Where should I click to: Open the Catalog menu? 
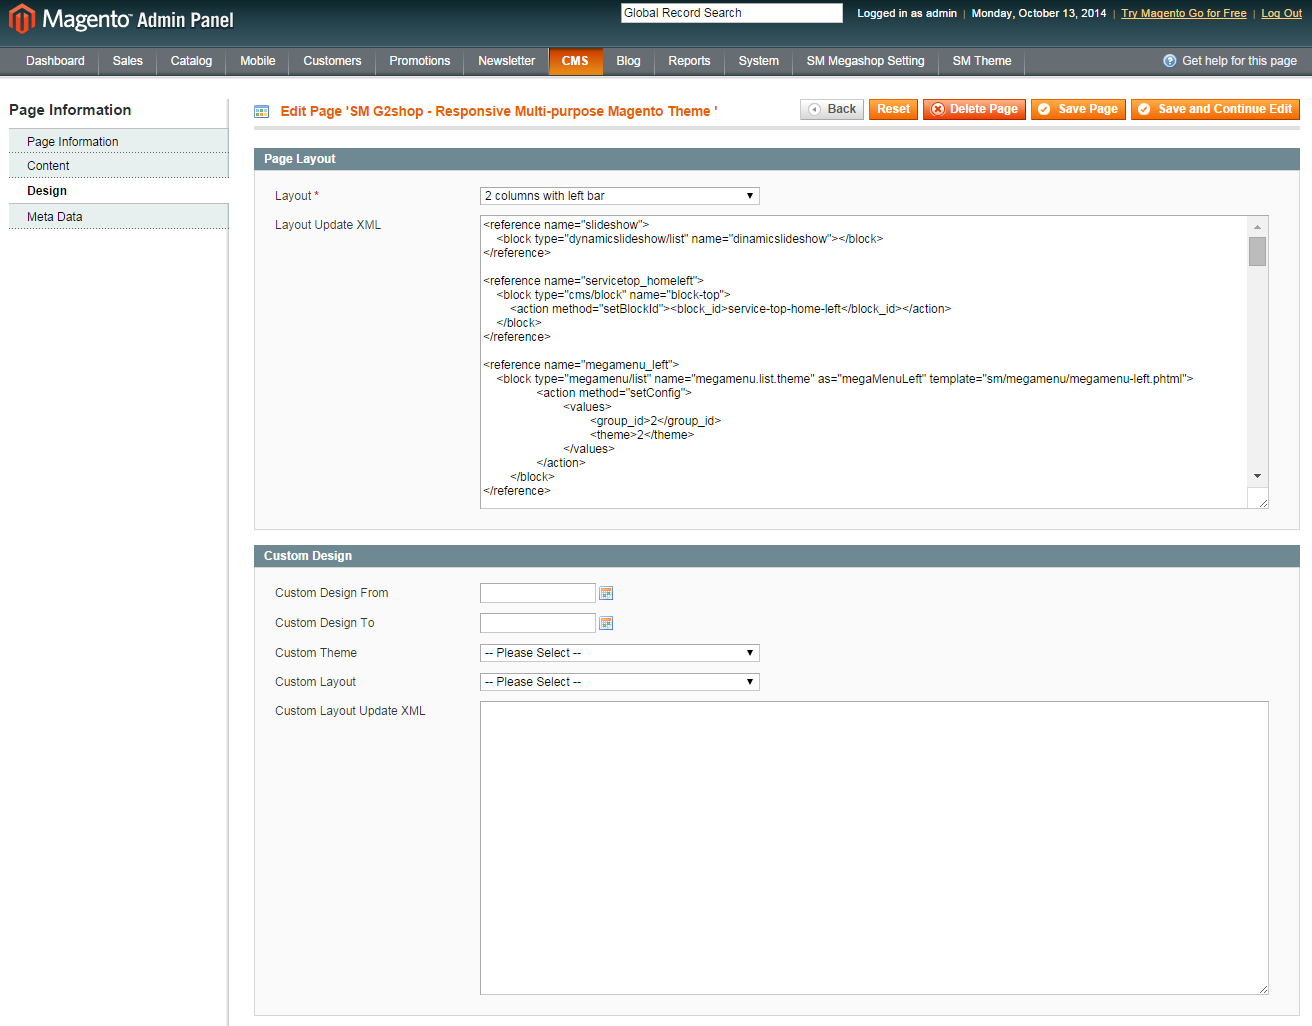coord(191,61)
